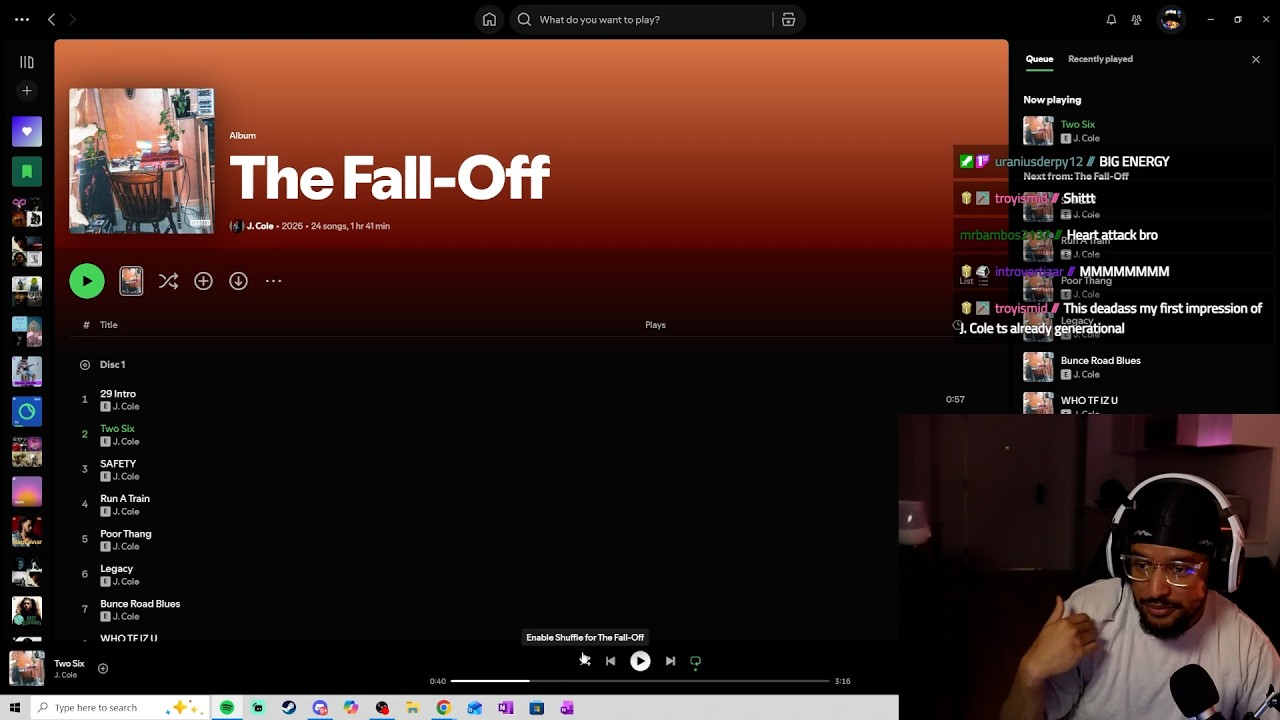Open J. Cole link in the player bar

tap(65, 675)
